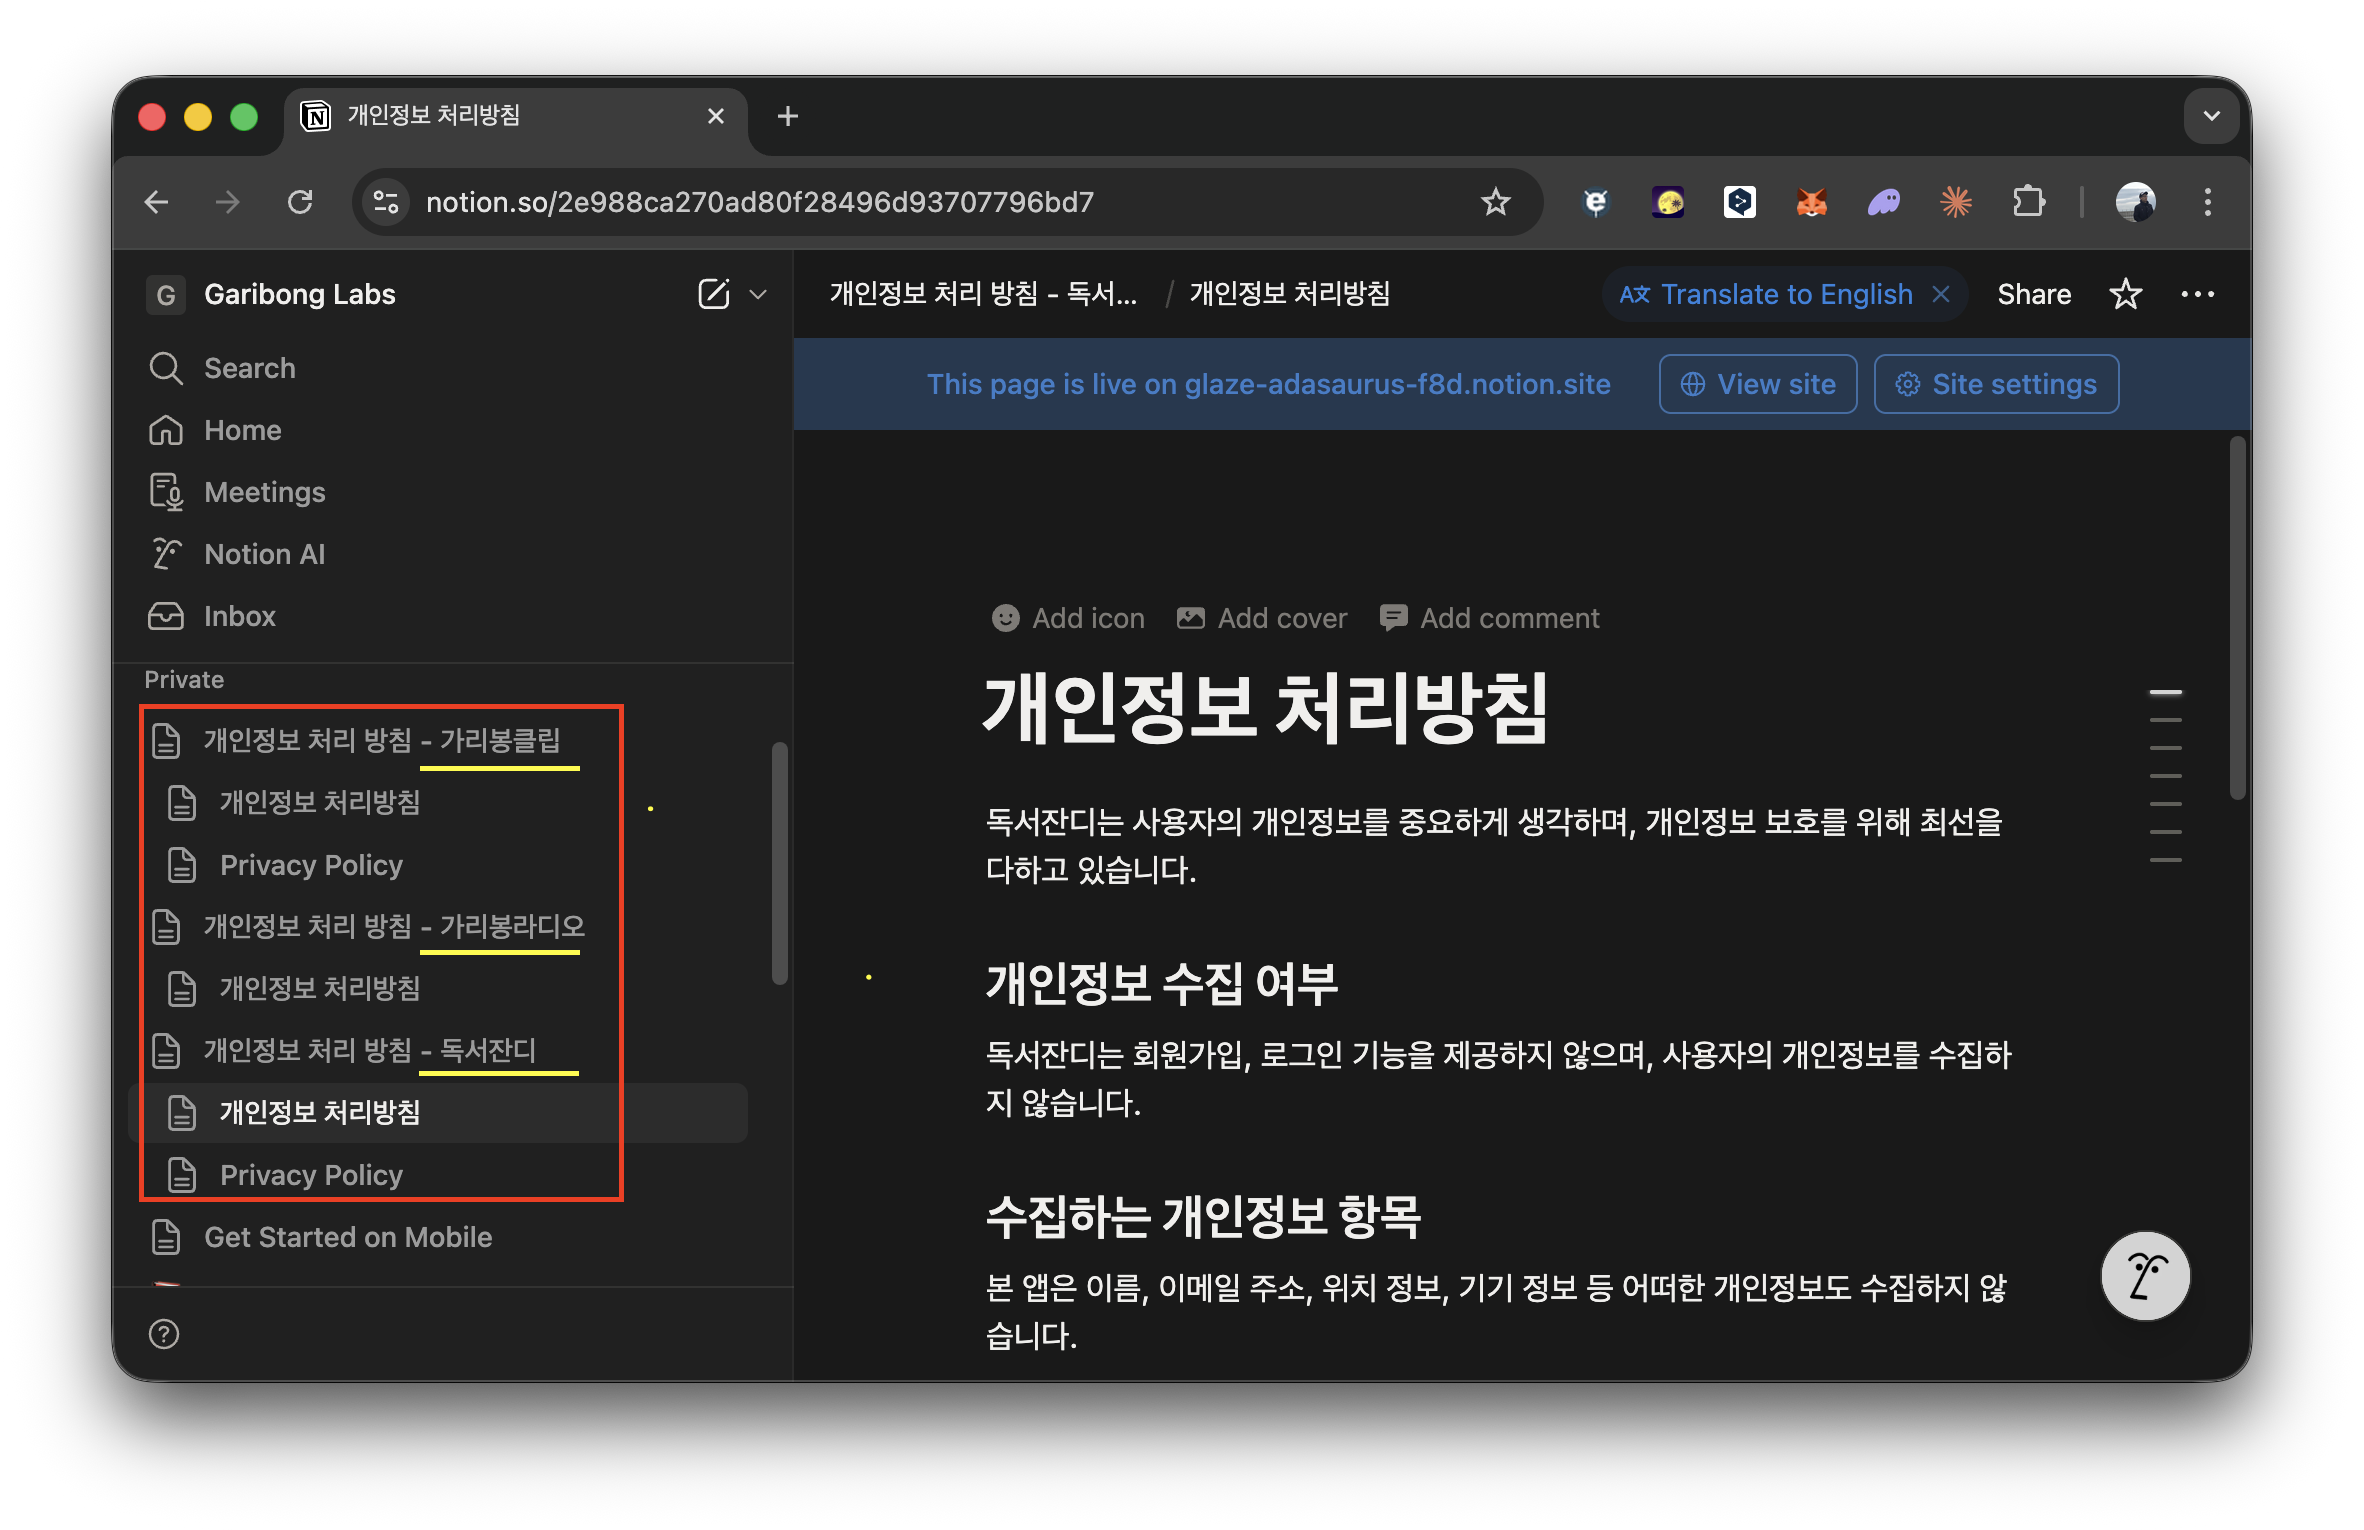
Task: Open the Chrome tab search dropdown arrow
Action: pyautogui.click(x=2211, y=116)
